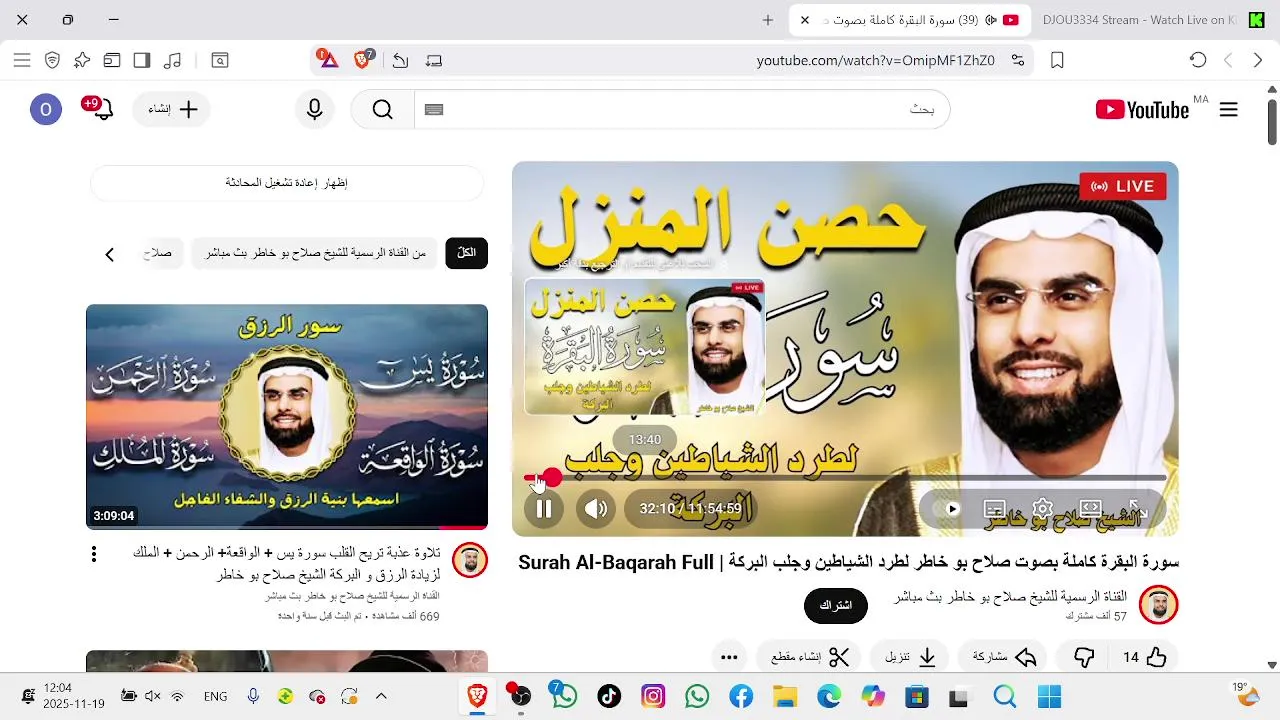Open site settings icon beside the URL
1280x720 pixels.
1018,60
